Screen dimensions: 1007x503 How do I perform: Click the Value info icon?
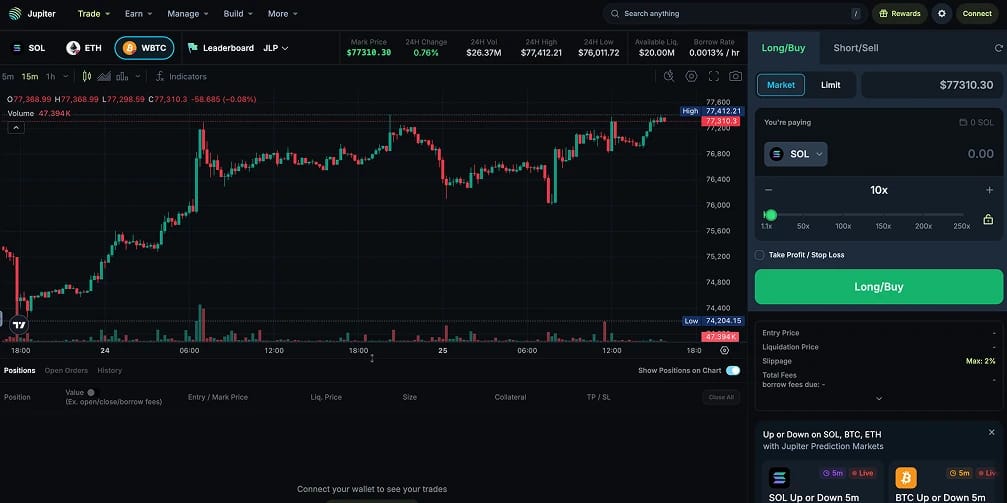coord(91,393)
